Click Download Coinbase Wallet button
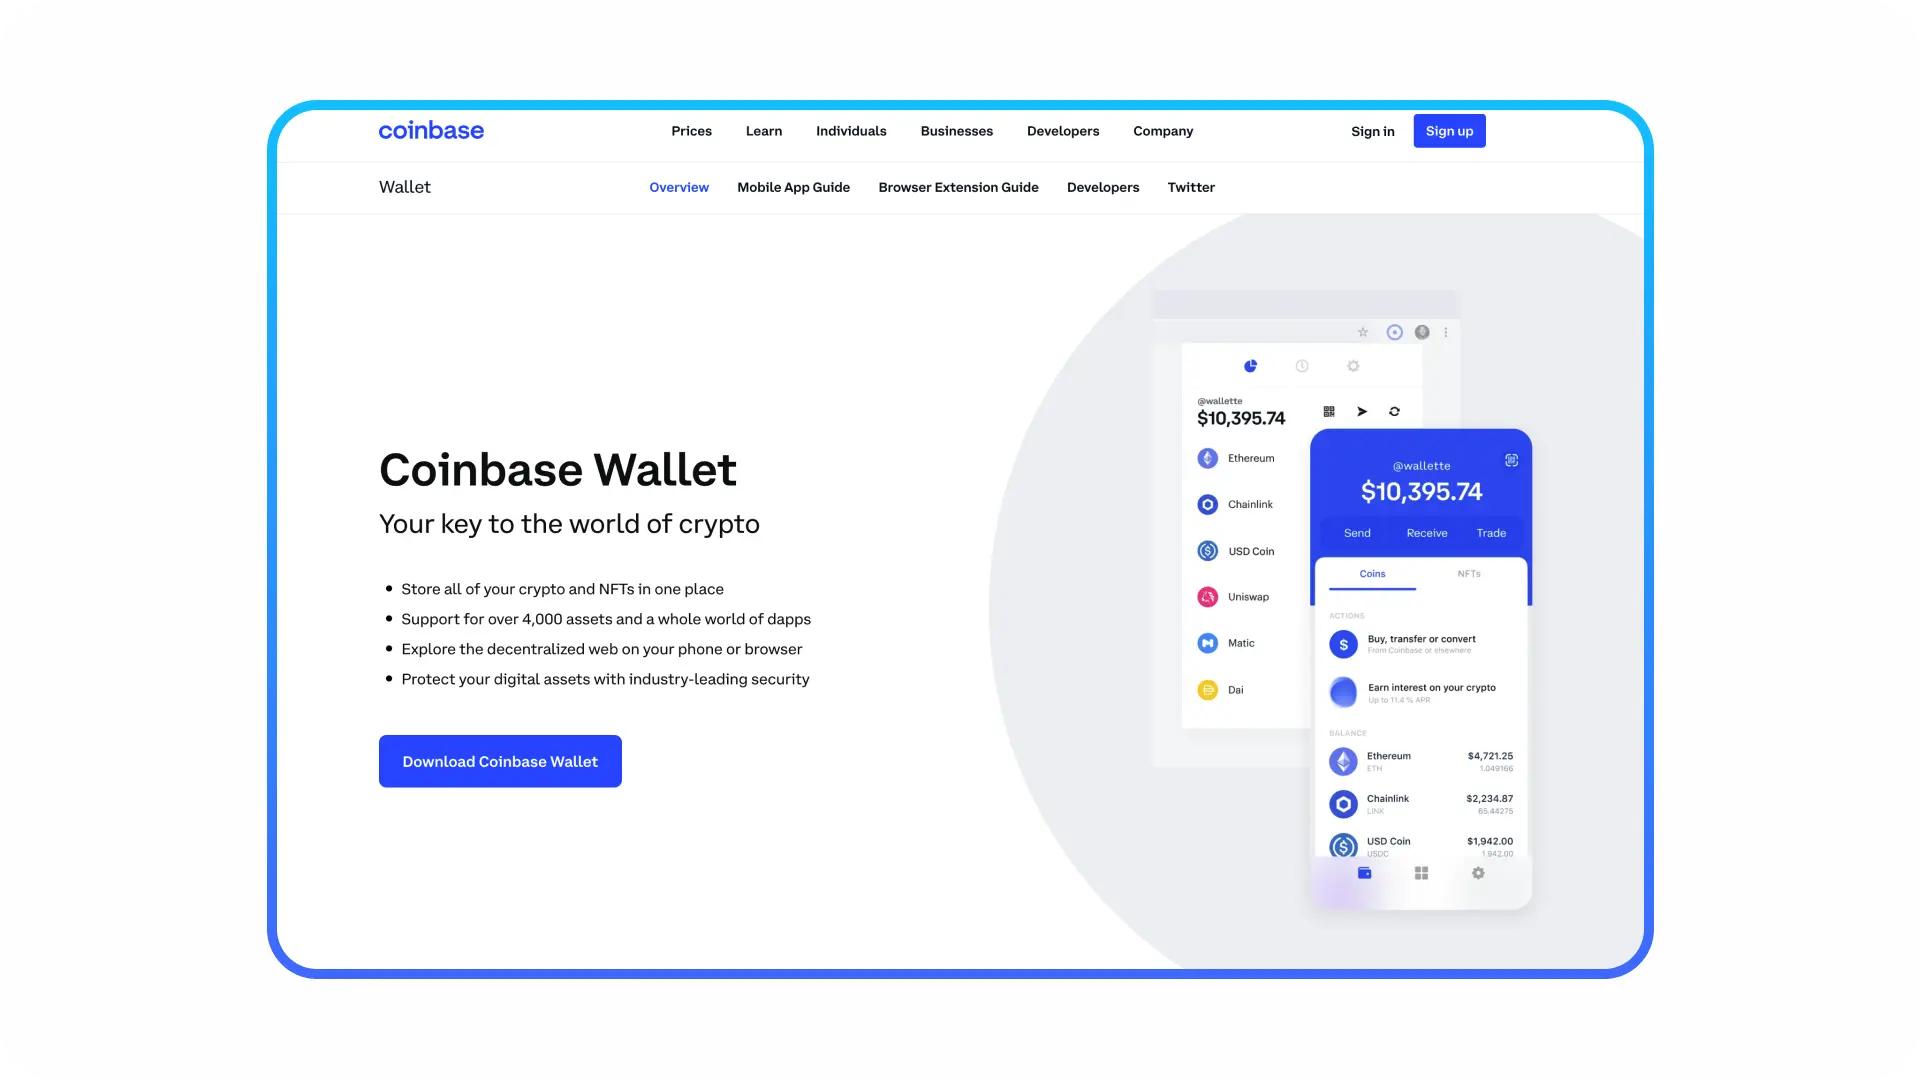Viewport: 1920px width, 1080px height. coord(500,761)
